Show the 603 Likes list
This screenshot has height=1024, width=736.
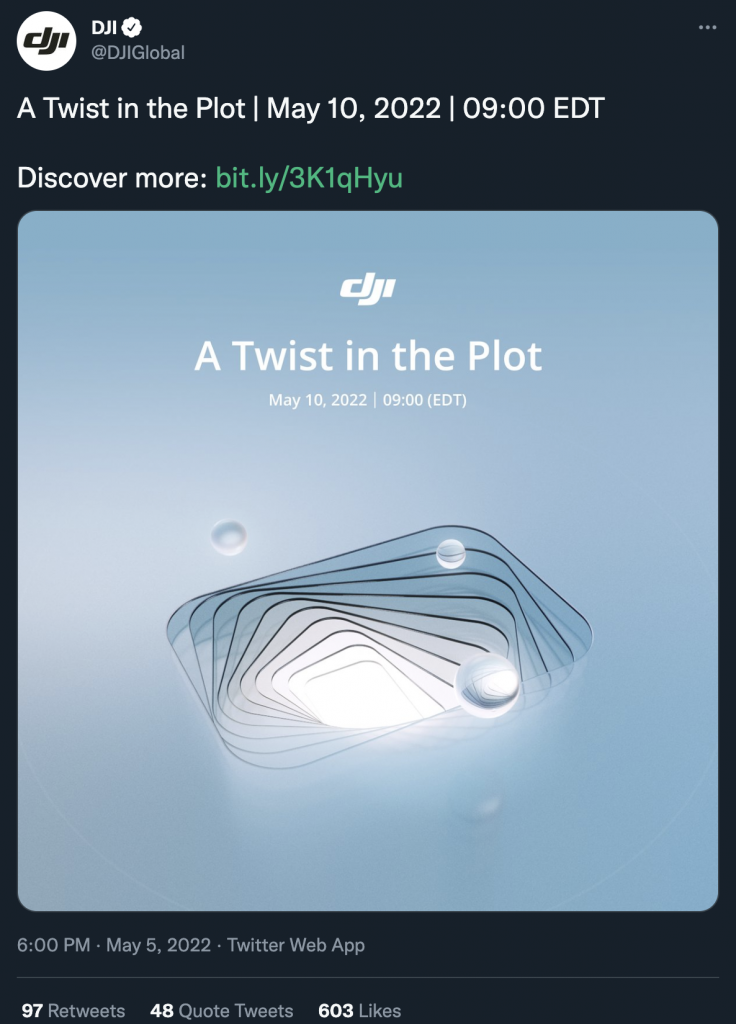tap(359, 1010)
